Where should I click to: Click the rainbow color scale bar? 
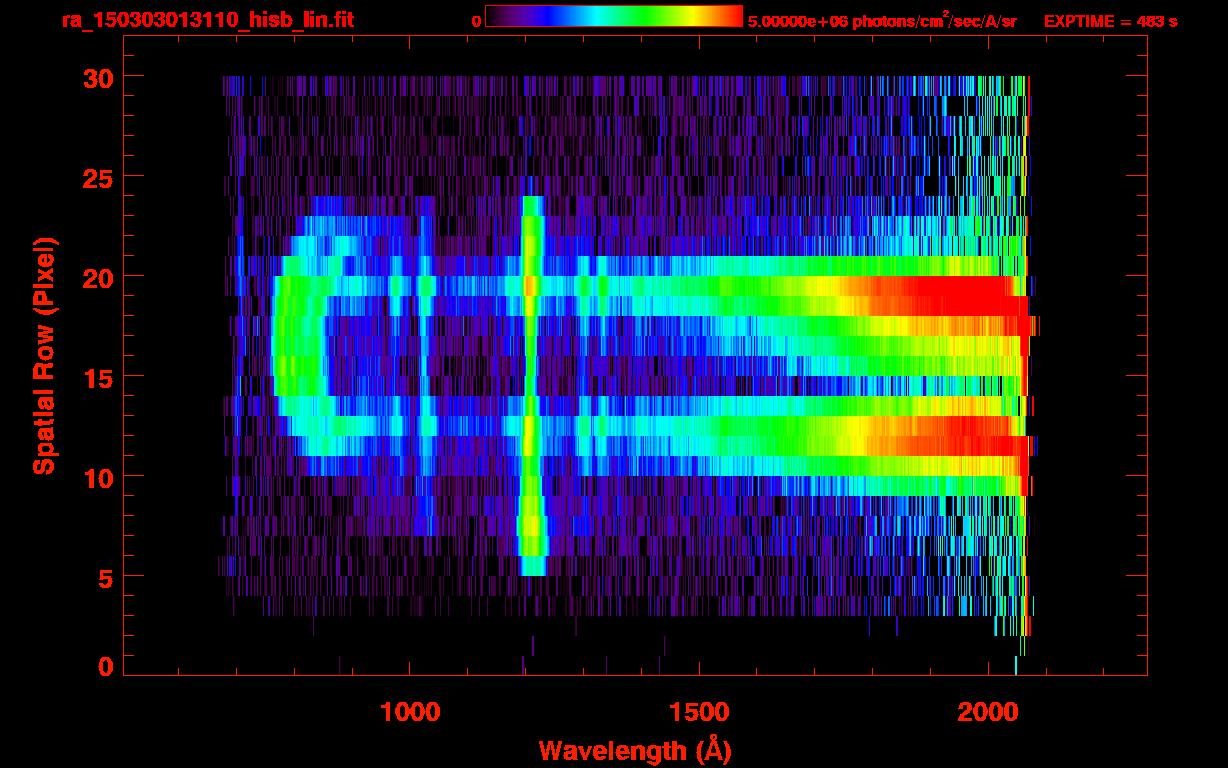point(614,17)
